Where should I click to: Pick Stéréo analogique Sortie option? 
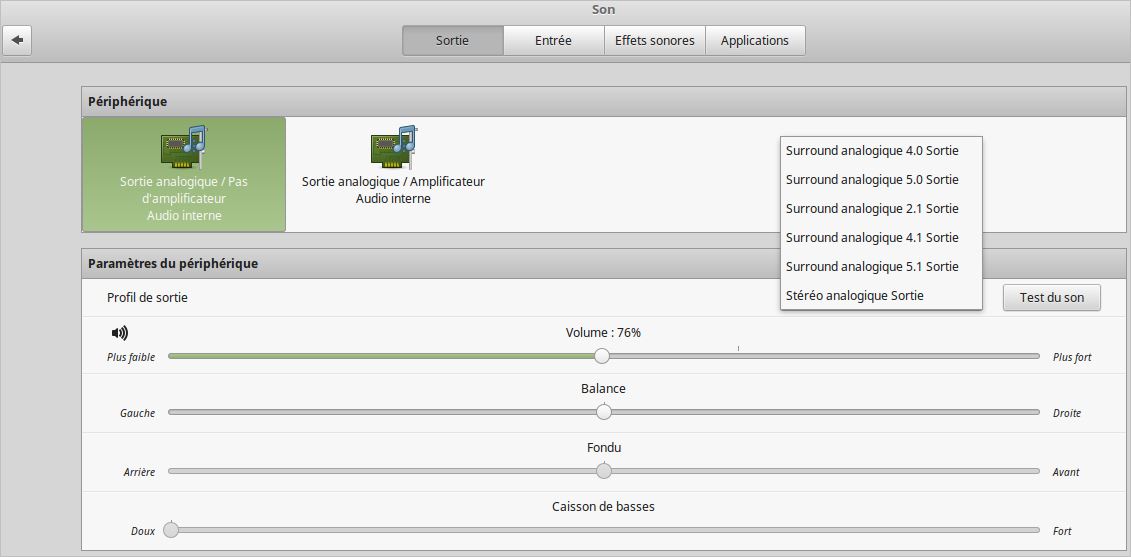point(881,295)
